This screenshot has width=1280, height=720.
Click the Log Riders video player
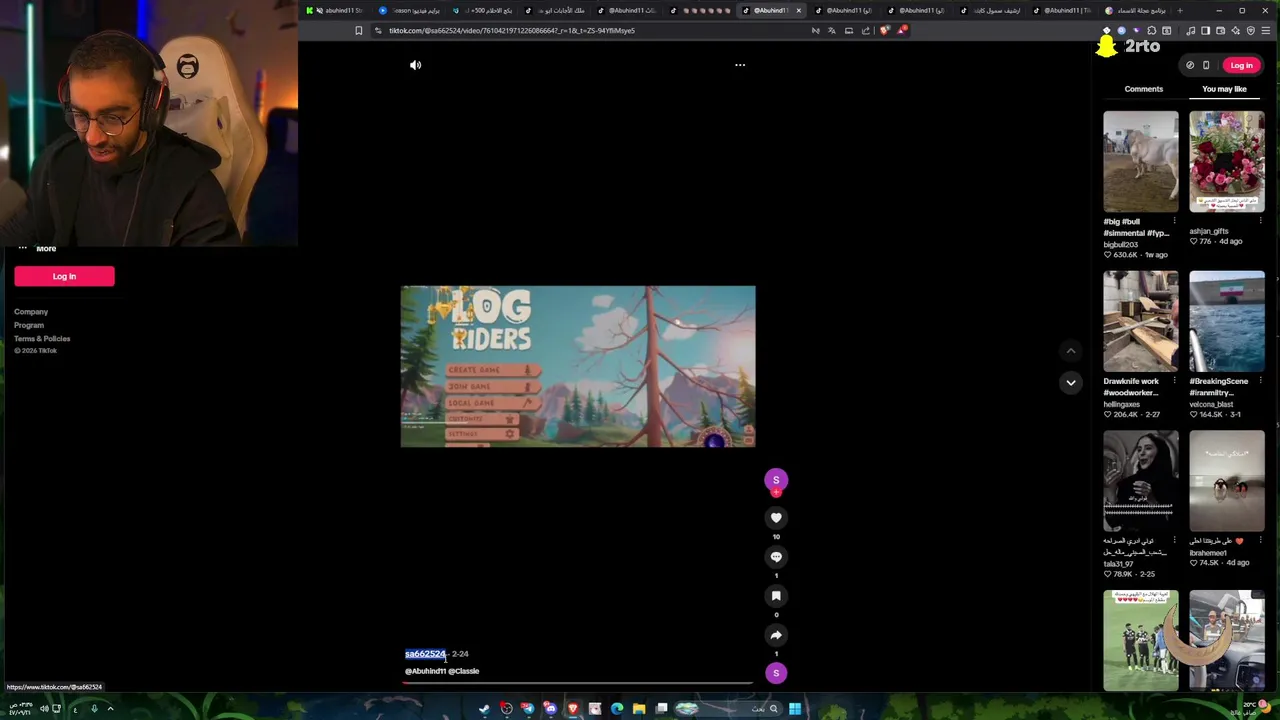click(578, 366)
